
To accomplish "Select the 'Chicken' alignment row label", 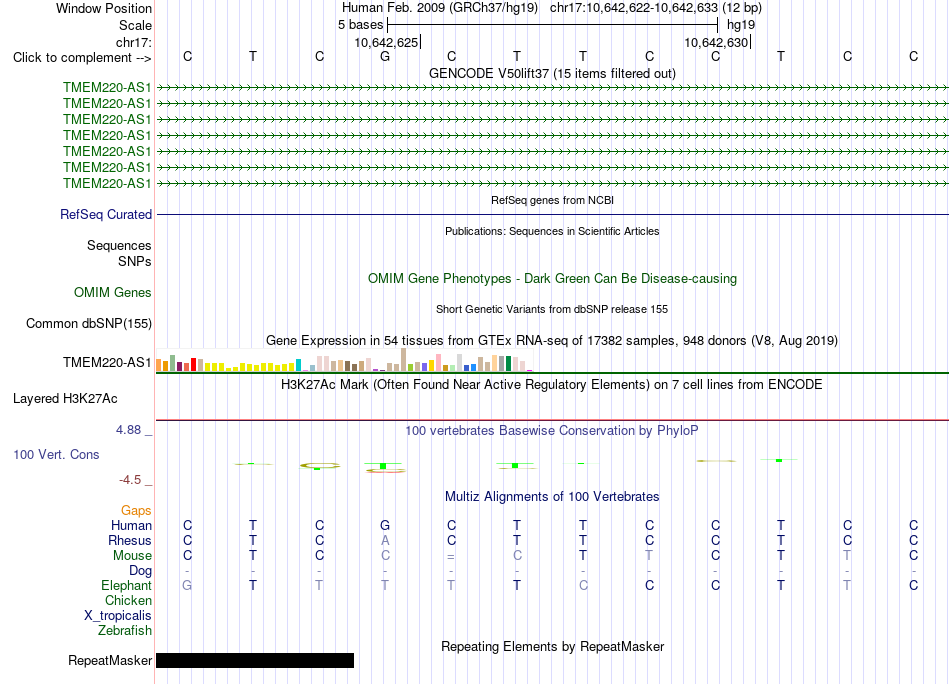I will pos(128,600).
